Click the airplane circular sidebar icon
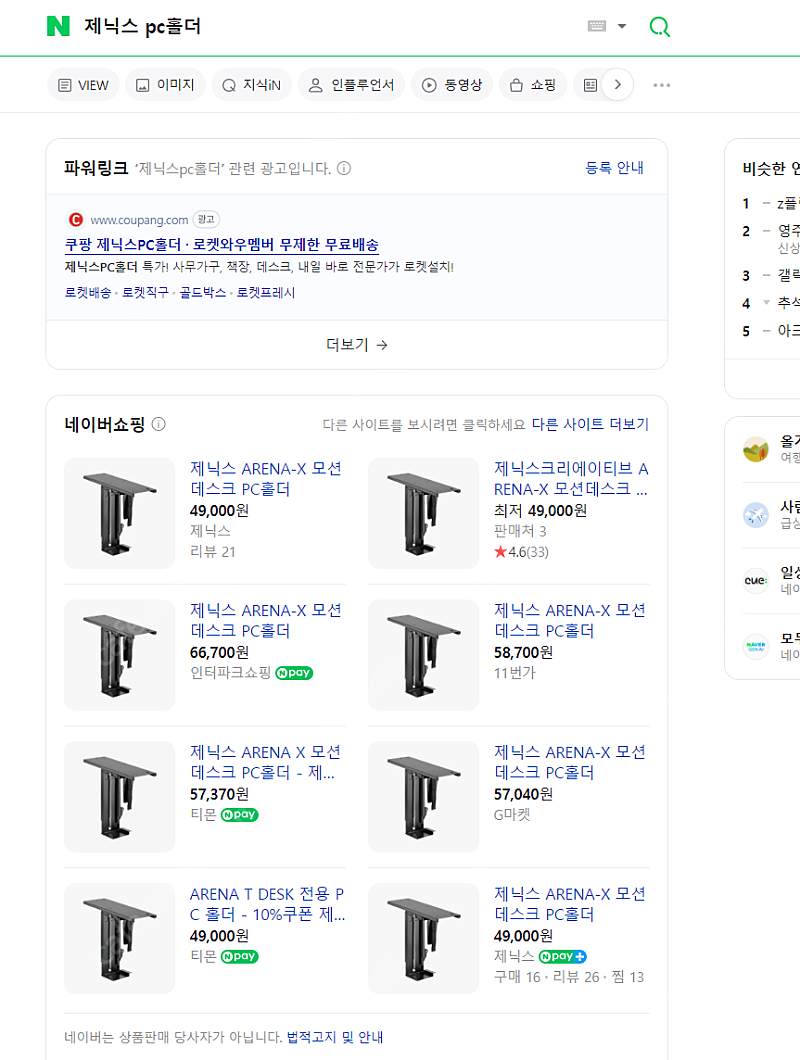 (756, 515)
